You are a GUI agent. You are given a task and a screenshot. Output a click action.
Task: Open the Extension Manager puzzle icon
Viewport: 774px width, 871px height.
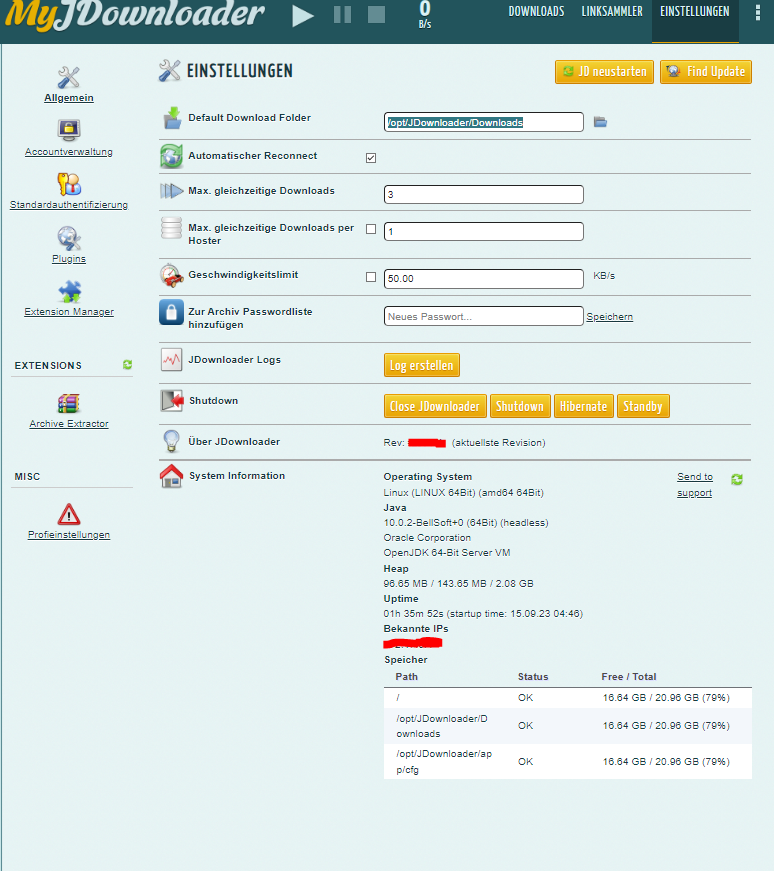click(69, 291)
